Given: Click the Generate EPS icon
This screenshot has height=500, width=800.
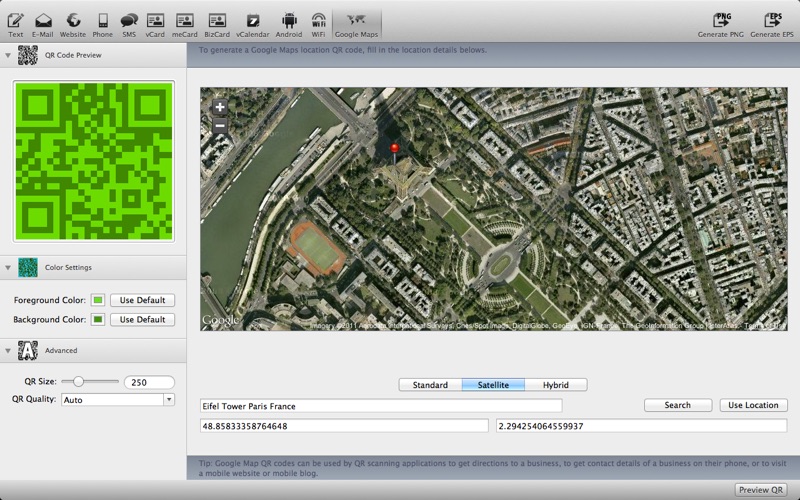Looking at the screenshot, I should 772,20.
